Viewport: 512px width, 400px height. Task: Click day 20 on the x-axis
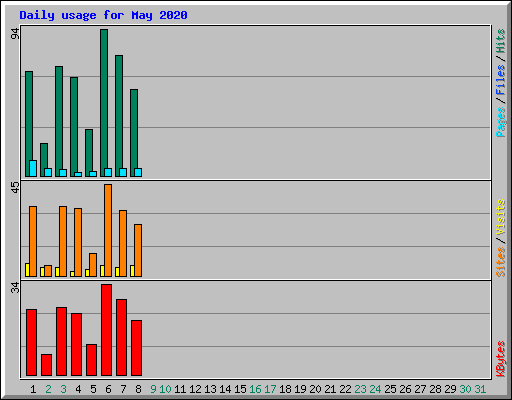315,389
